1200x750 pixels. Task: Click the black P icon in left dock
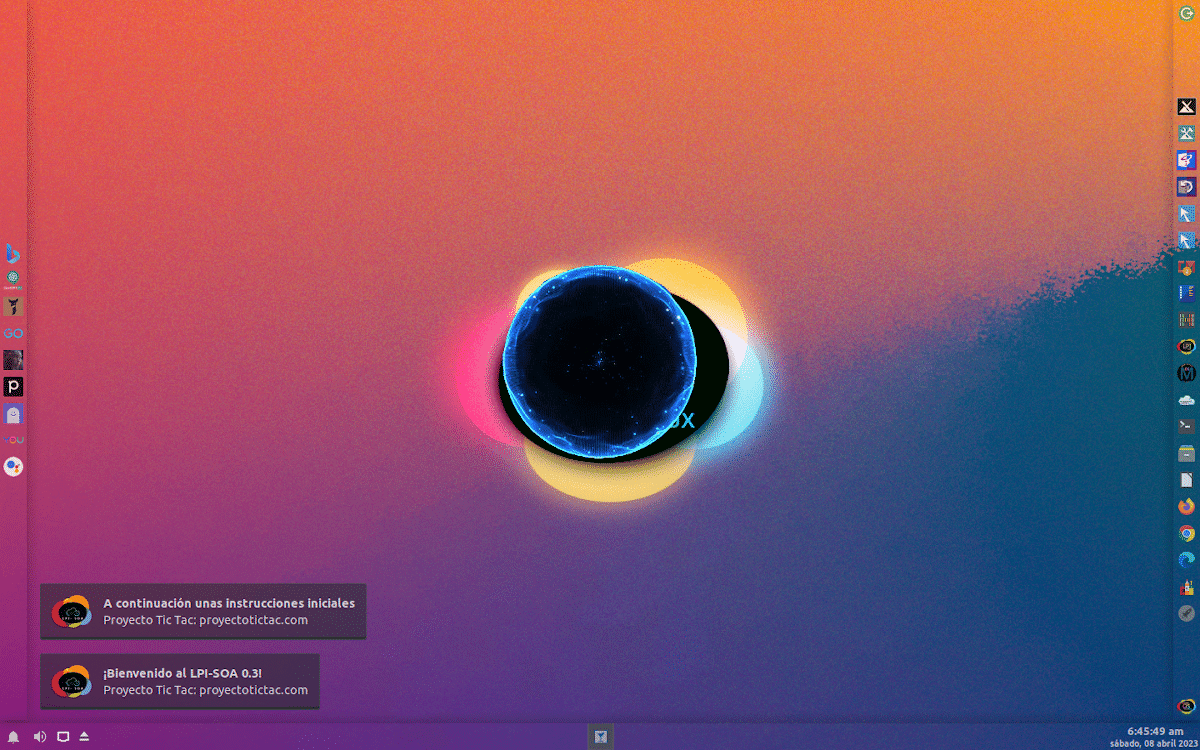click(13, 387)
